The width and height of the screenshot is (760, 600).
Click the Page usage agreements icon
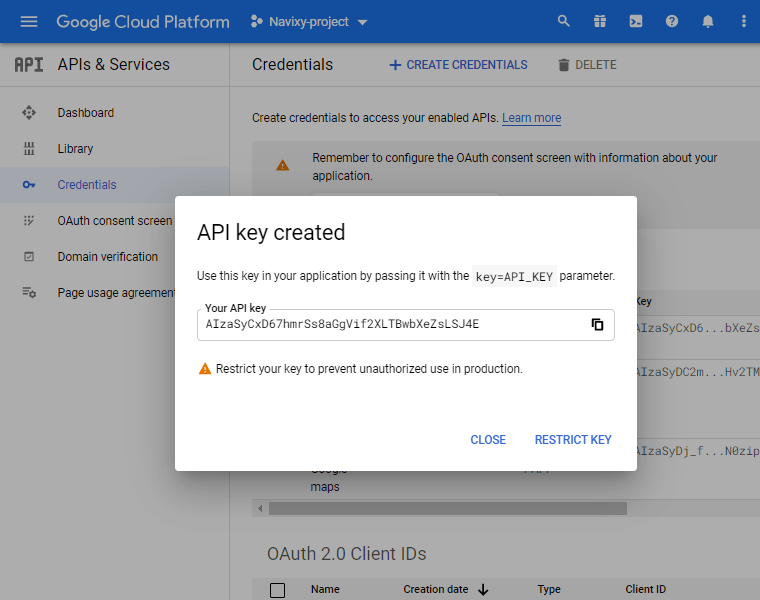pos(29,292)
